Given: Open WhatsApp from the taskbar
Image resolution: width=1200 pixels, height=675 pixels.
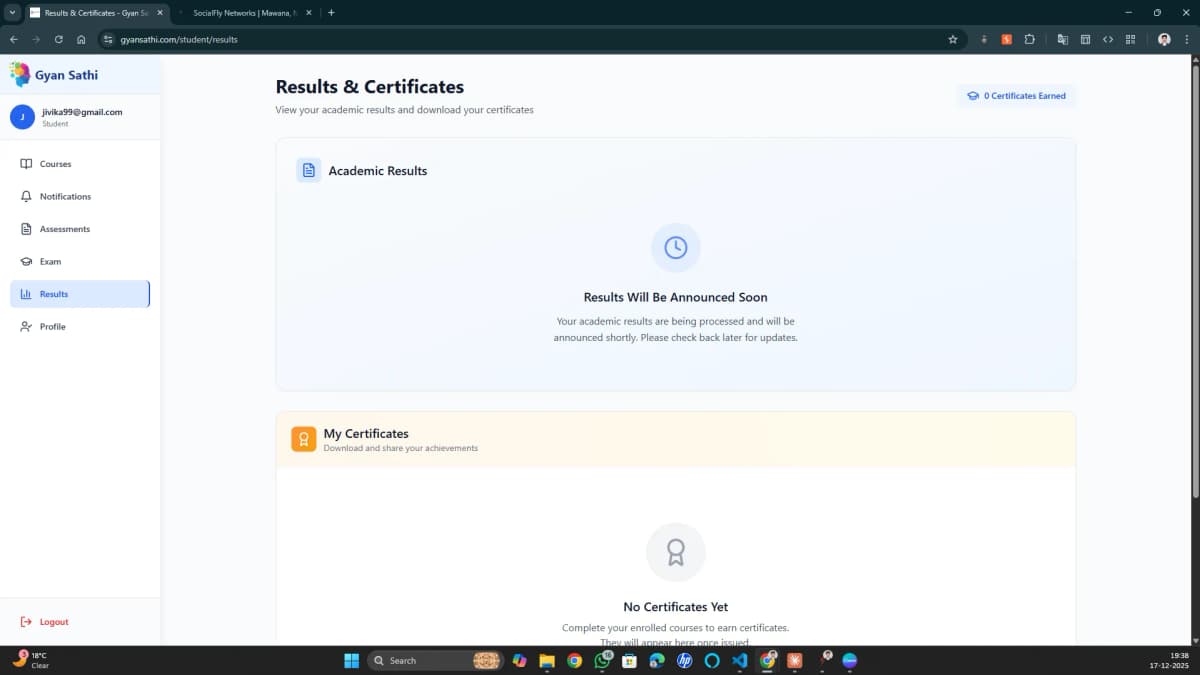Looking at the screenshot, I should (x=602, y=661).
